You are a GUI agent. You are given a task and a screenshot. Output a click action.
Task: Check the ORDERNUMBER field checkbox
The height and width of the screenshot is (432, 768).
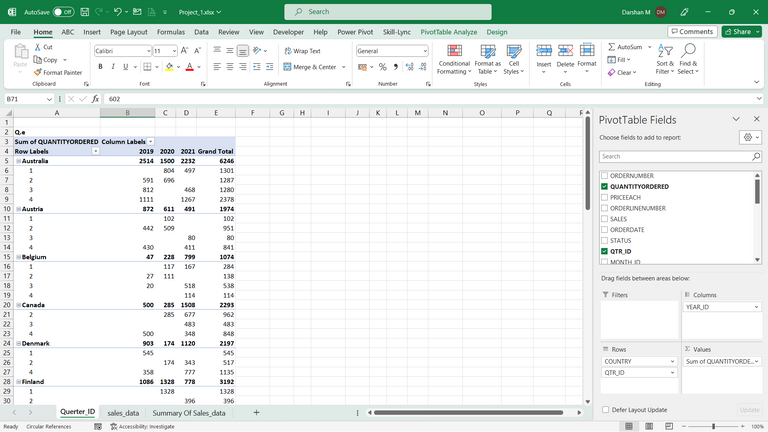[604, 175]
